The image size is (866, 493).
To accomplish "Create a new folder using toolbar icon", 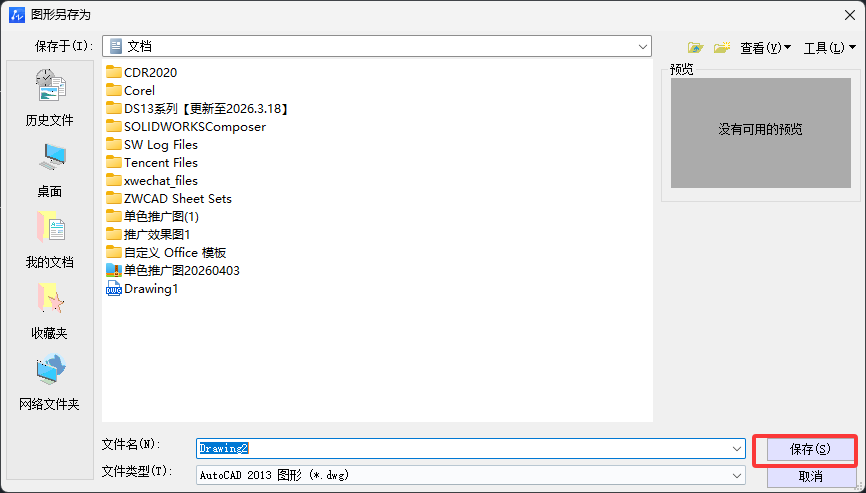I will pyautogui.click(x=721, y=48).
